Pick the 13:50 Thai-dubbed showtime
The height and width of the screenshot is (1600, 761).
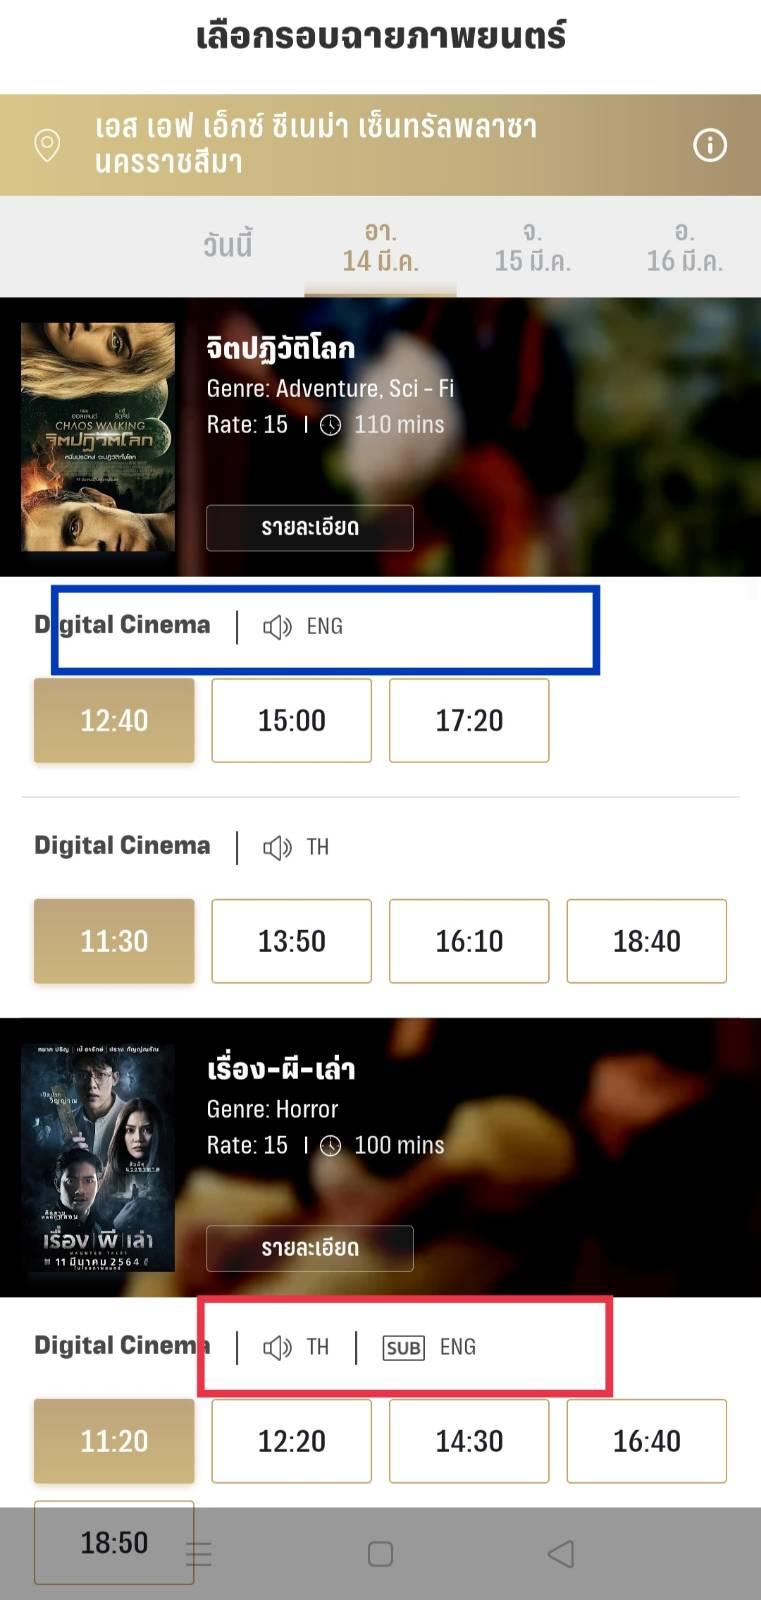pos(292,941)
